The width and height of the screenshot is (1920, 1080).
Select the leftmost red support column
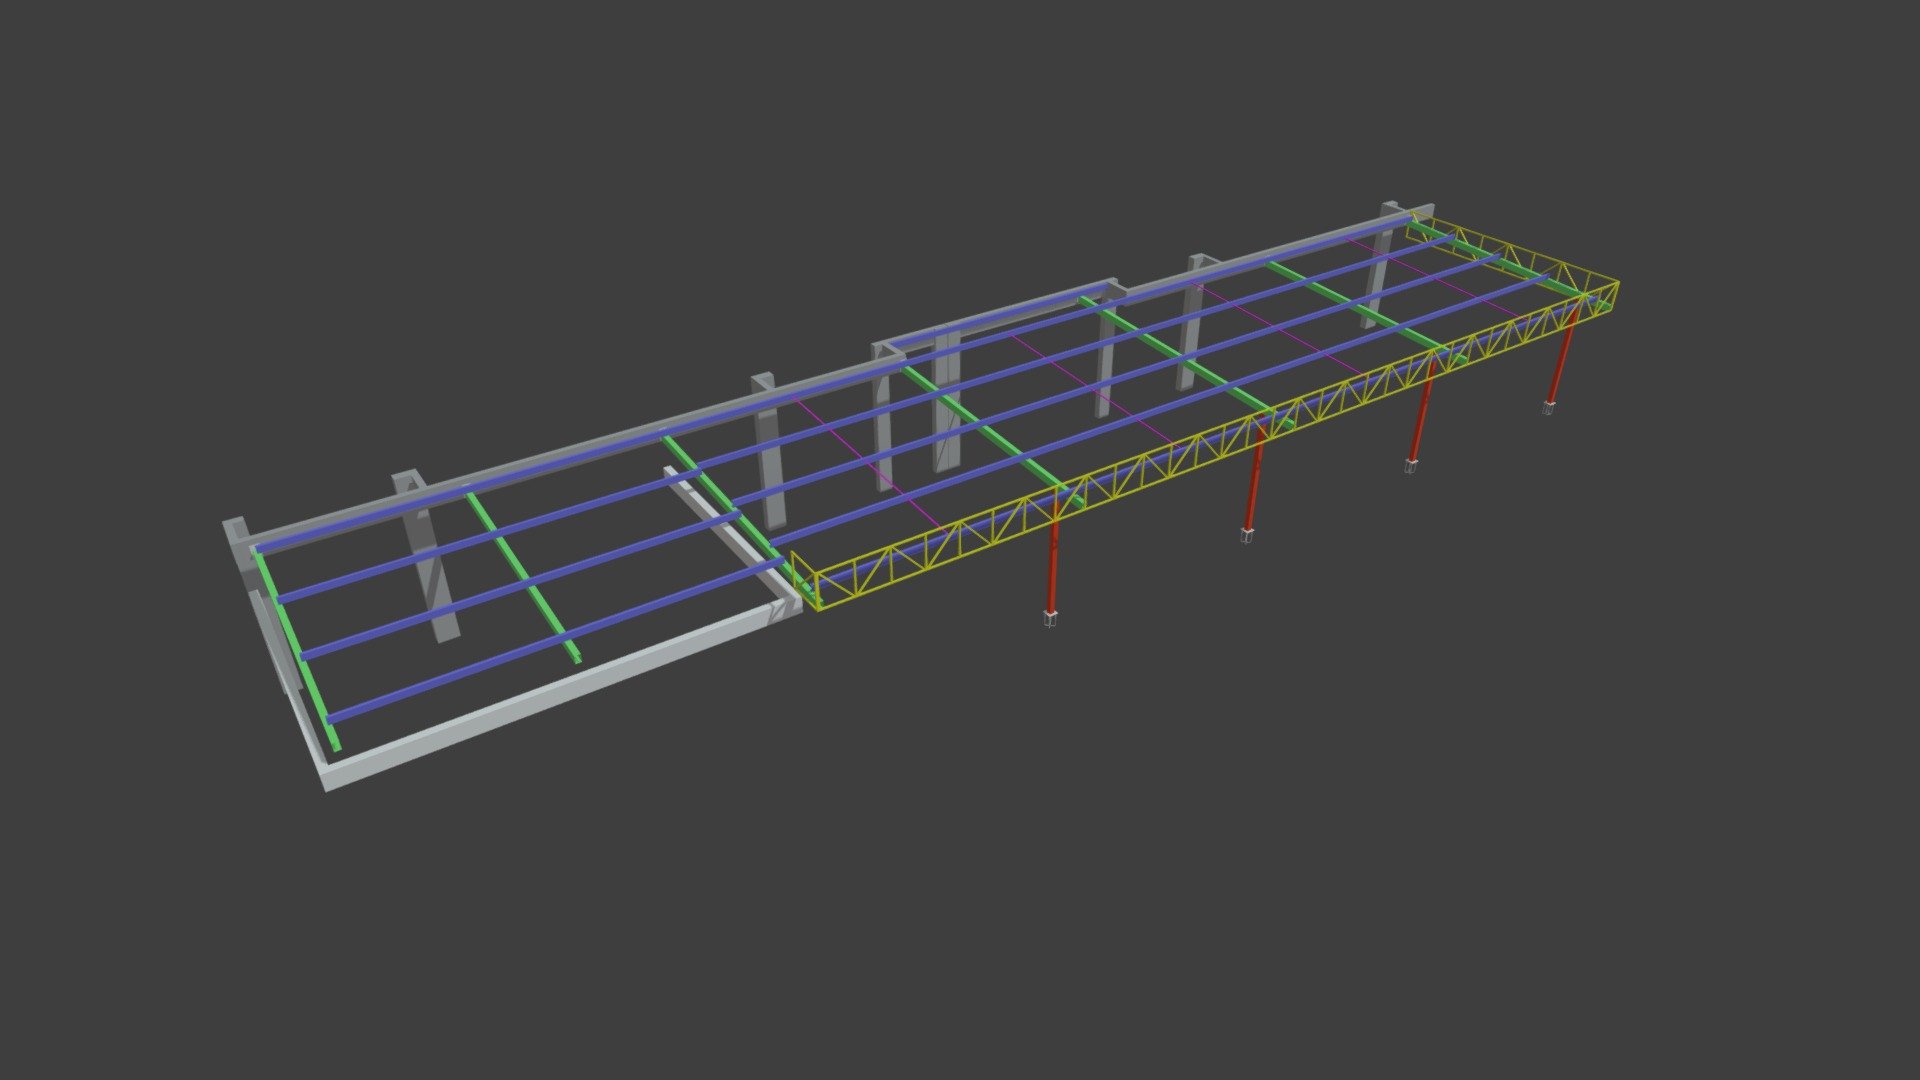tap(1052, 562)
